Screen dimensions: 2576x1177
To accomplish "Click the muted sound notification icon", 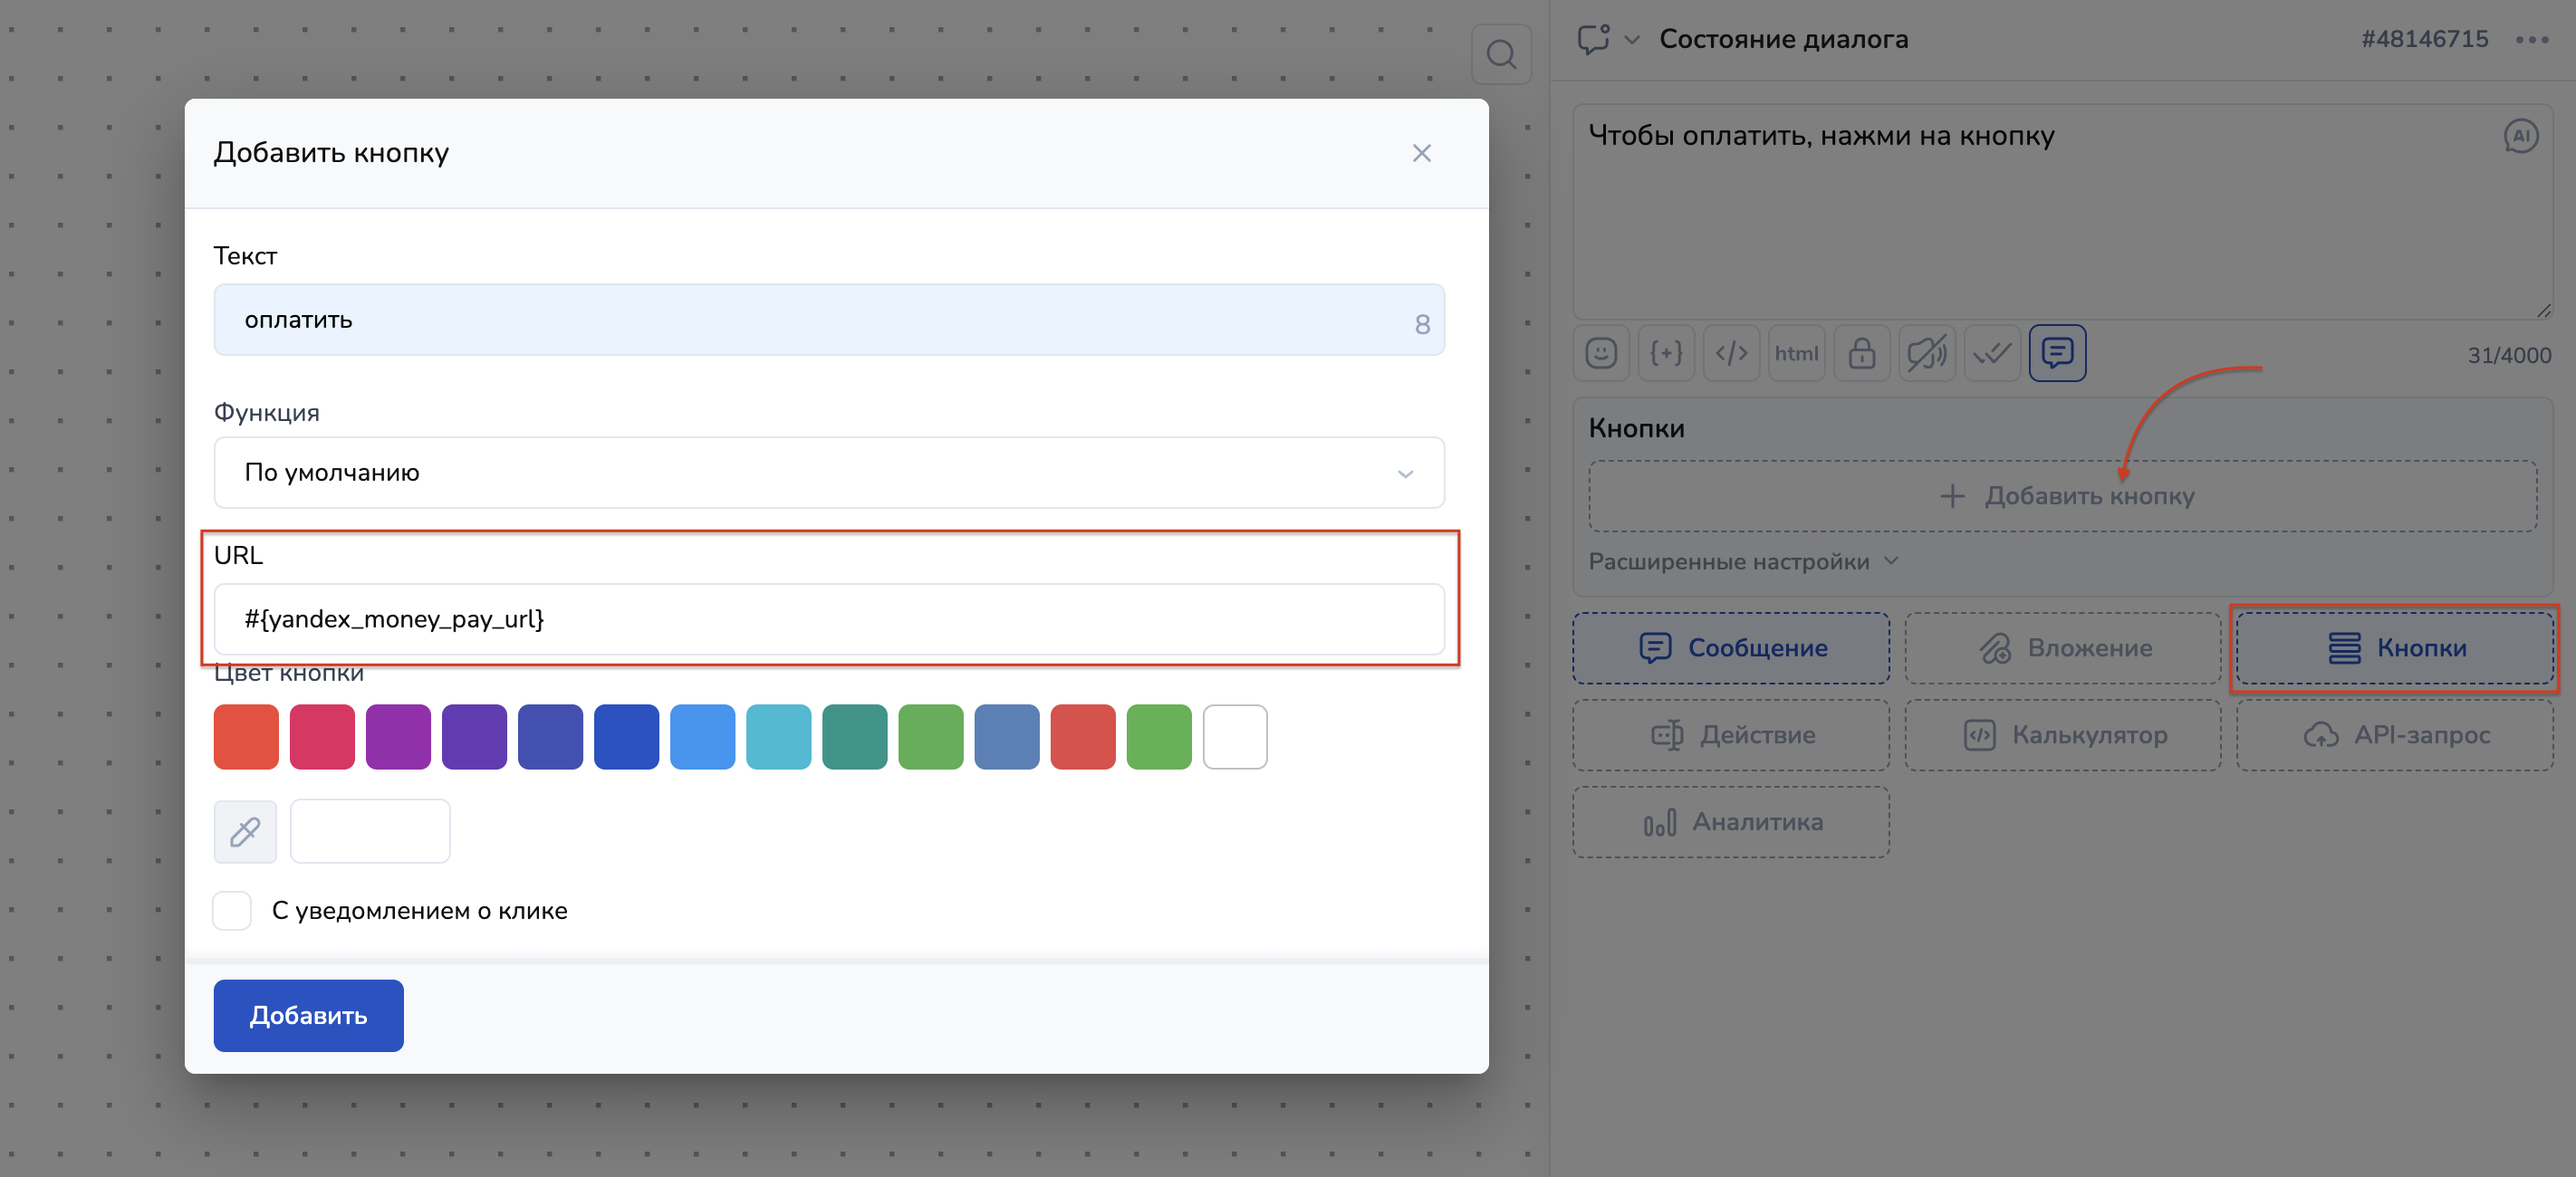I will point(1926,353).
